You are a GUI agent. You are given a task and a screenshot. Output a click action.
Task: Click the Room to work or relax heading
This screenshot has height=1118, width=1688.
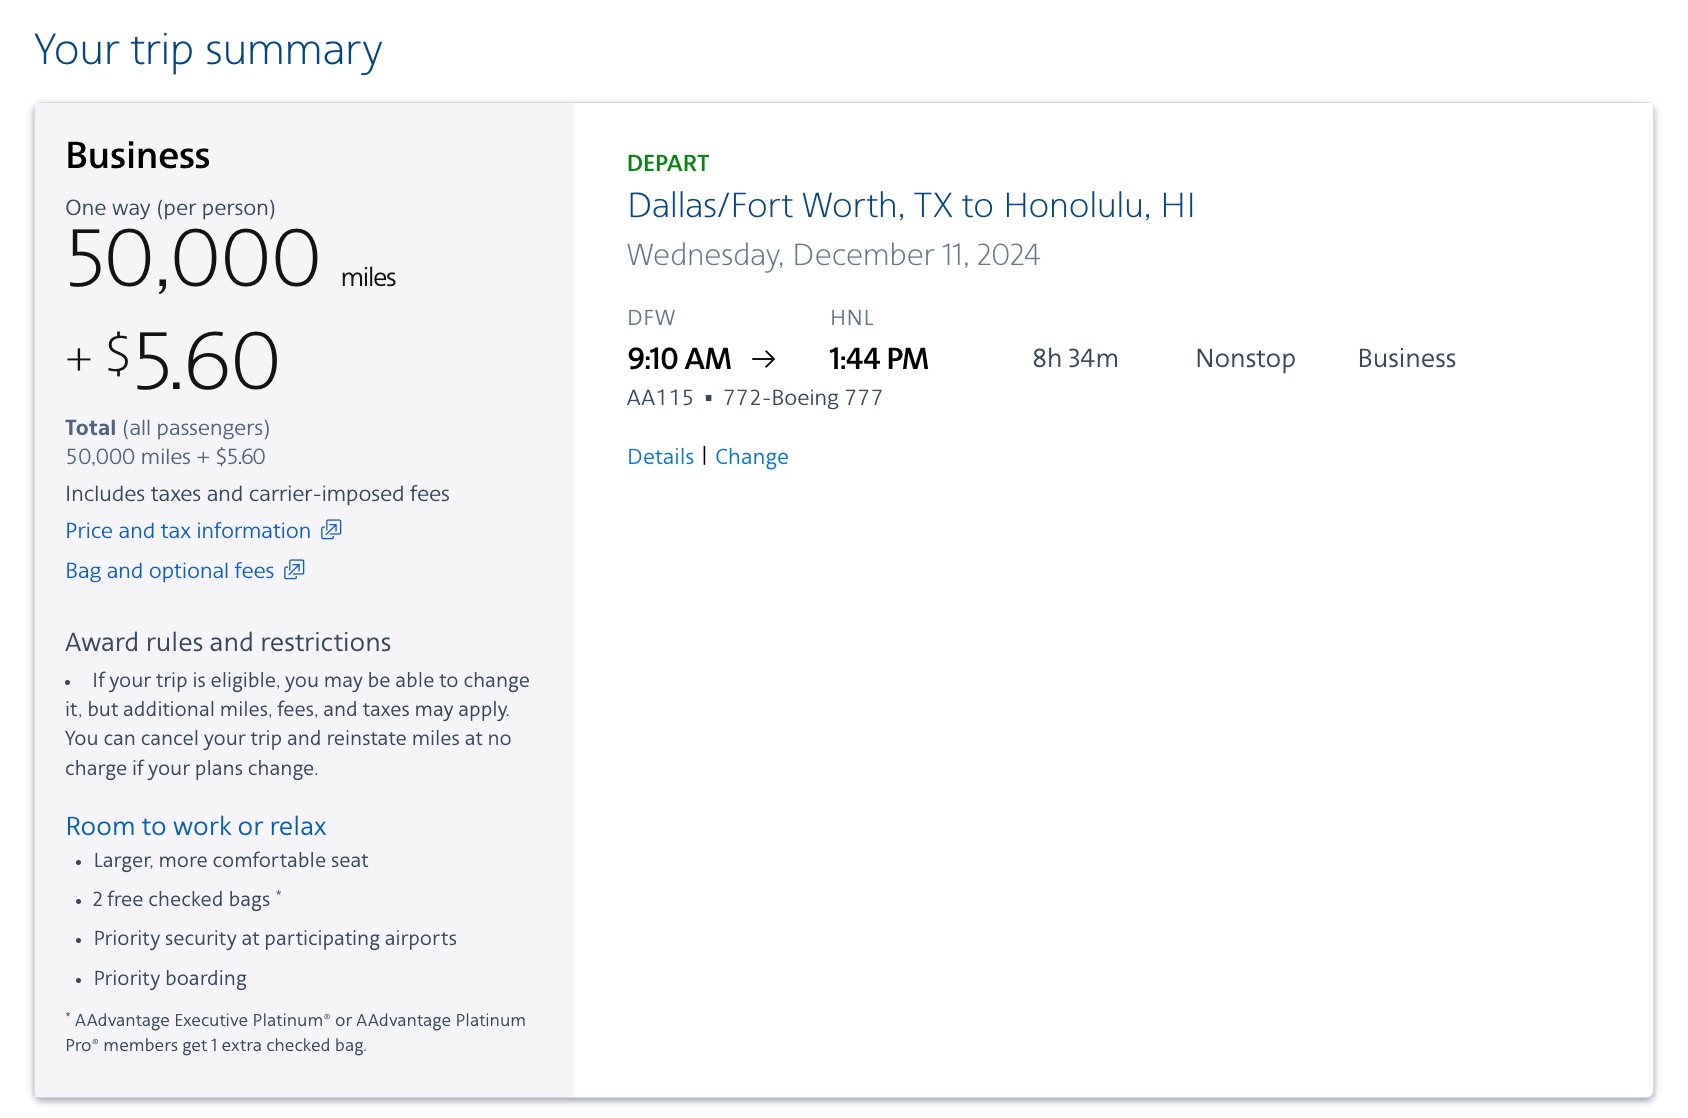(x=195, y=826)
